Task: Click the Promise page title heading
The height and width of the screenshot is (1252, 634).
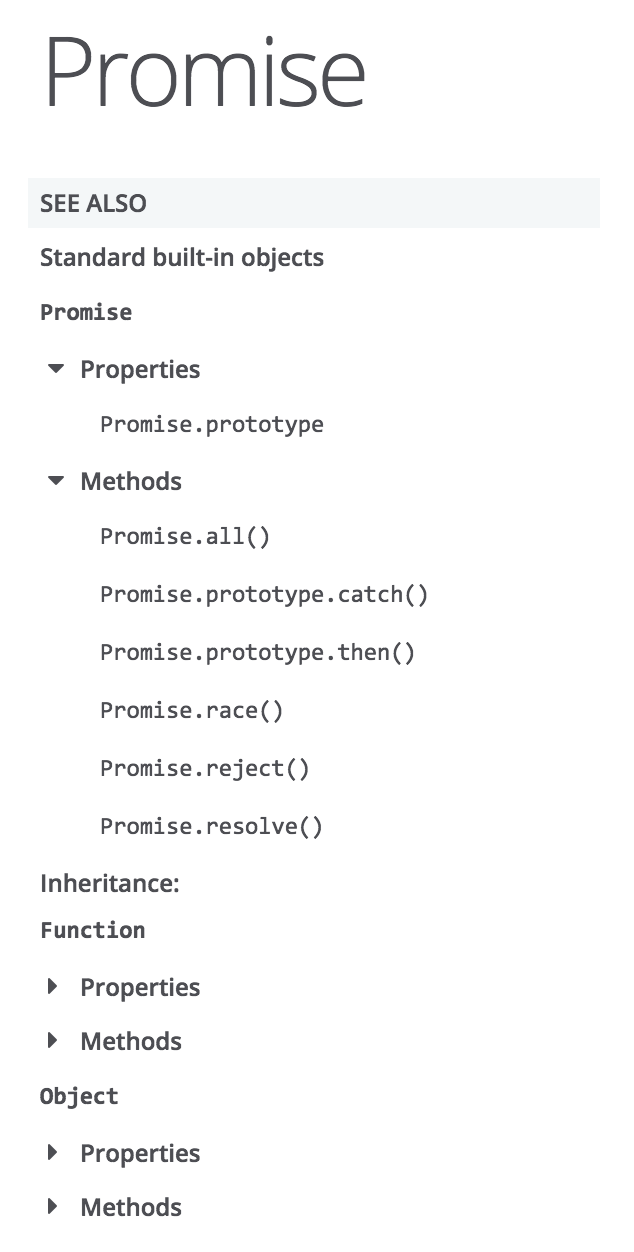Action: [203, 70]
